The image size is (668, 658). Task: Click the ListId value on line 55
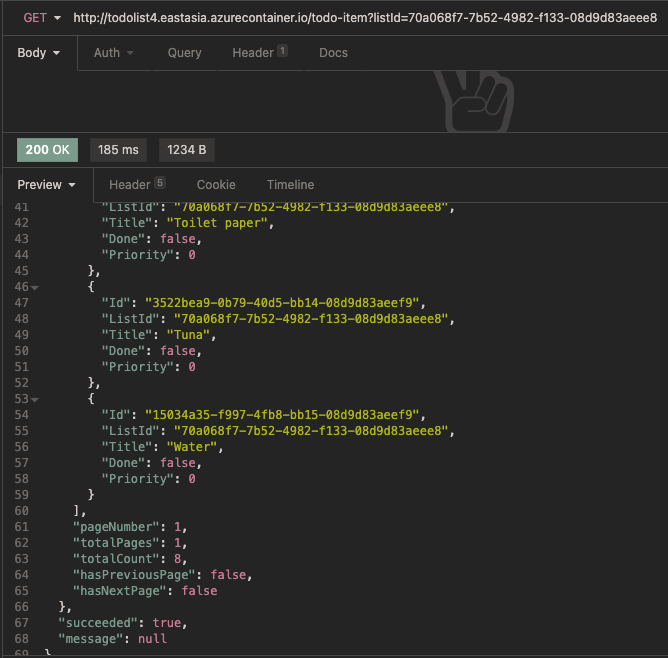tap(311, 431)
